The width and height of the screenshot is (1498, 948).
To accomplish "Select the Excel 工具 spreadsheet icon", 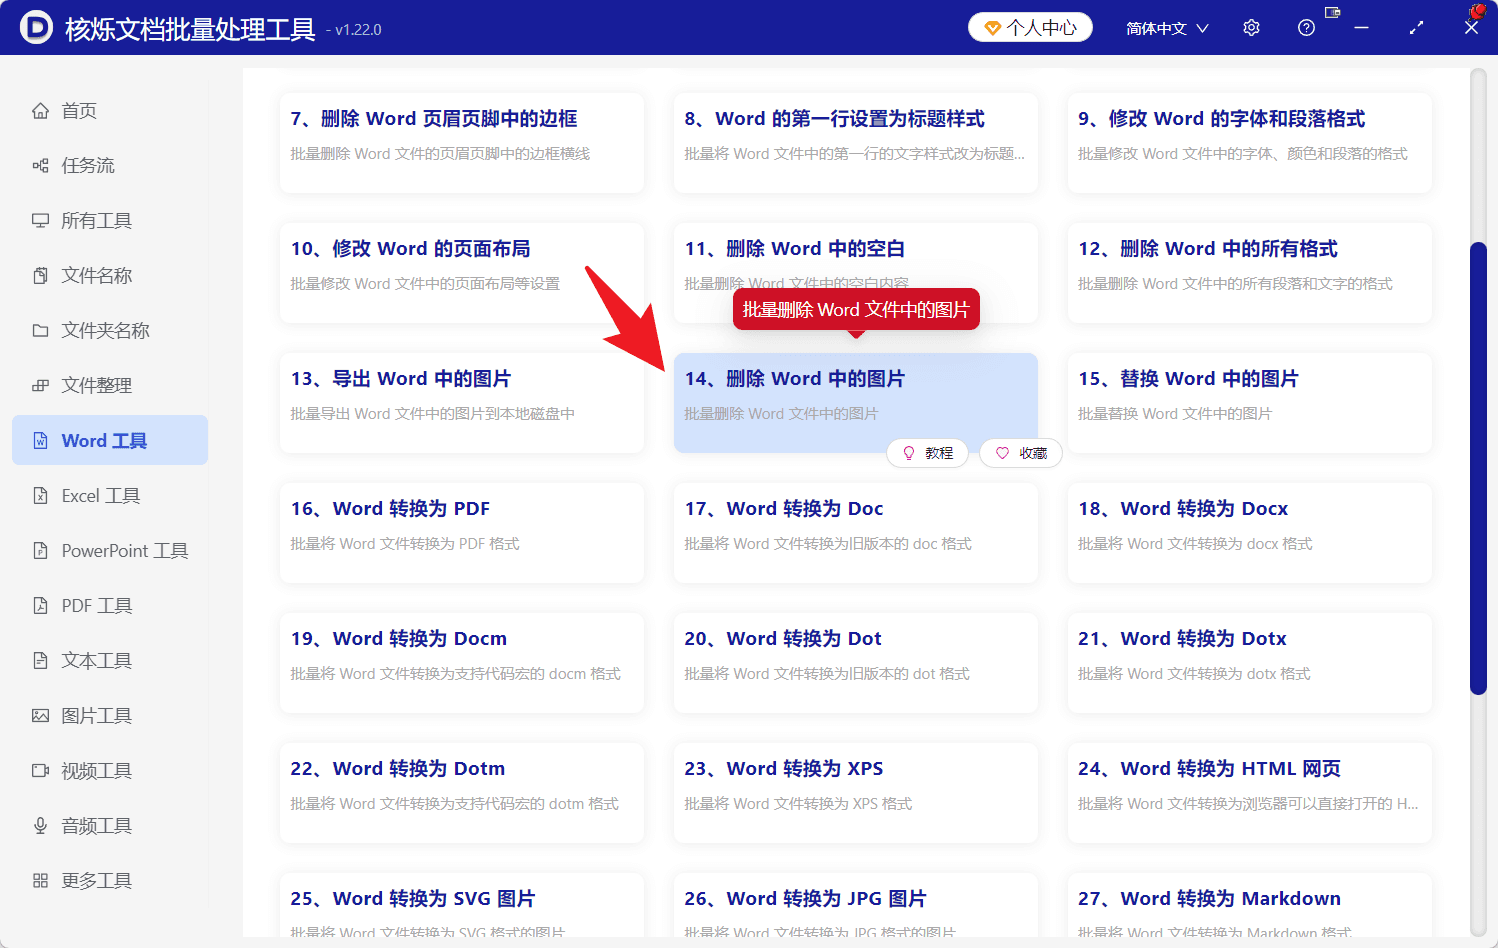I will tap(41, 495).
